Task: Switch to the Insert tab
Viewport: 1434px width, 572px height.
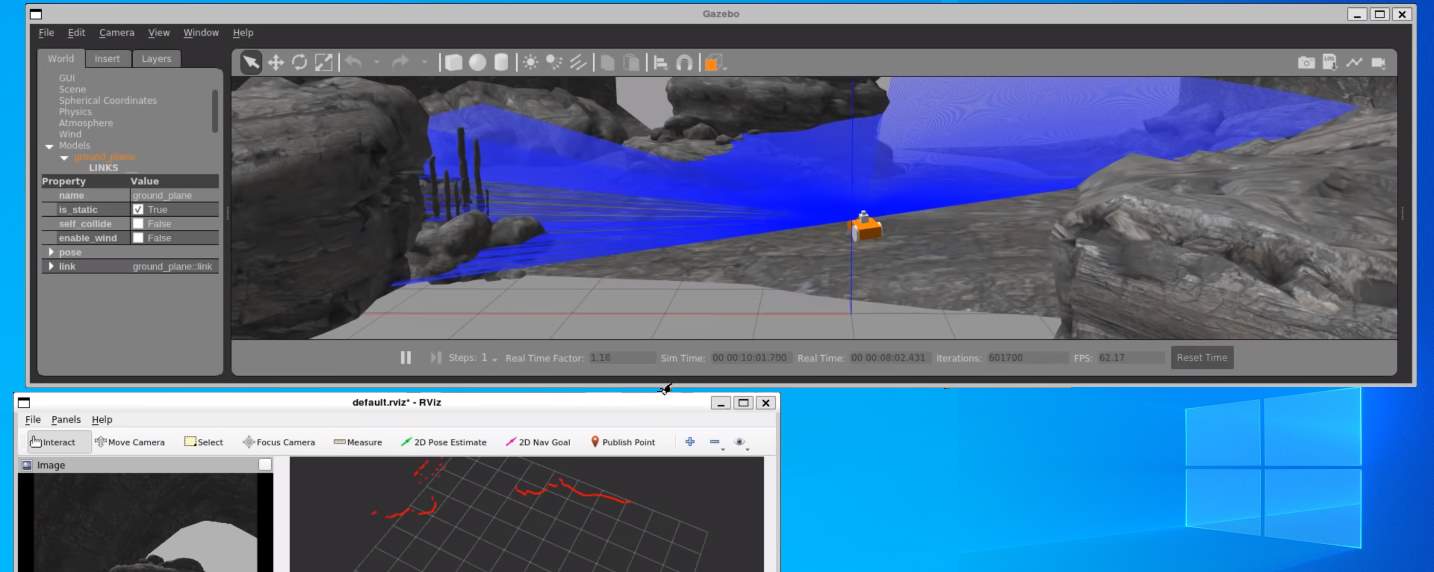Action: point(107,59)
